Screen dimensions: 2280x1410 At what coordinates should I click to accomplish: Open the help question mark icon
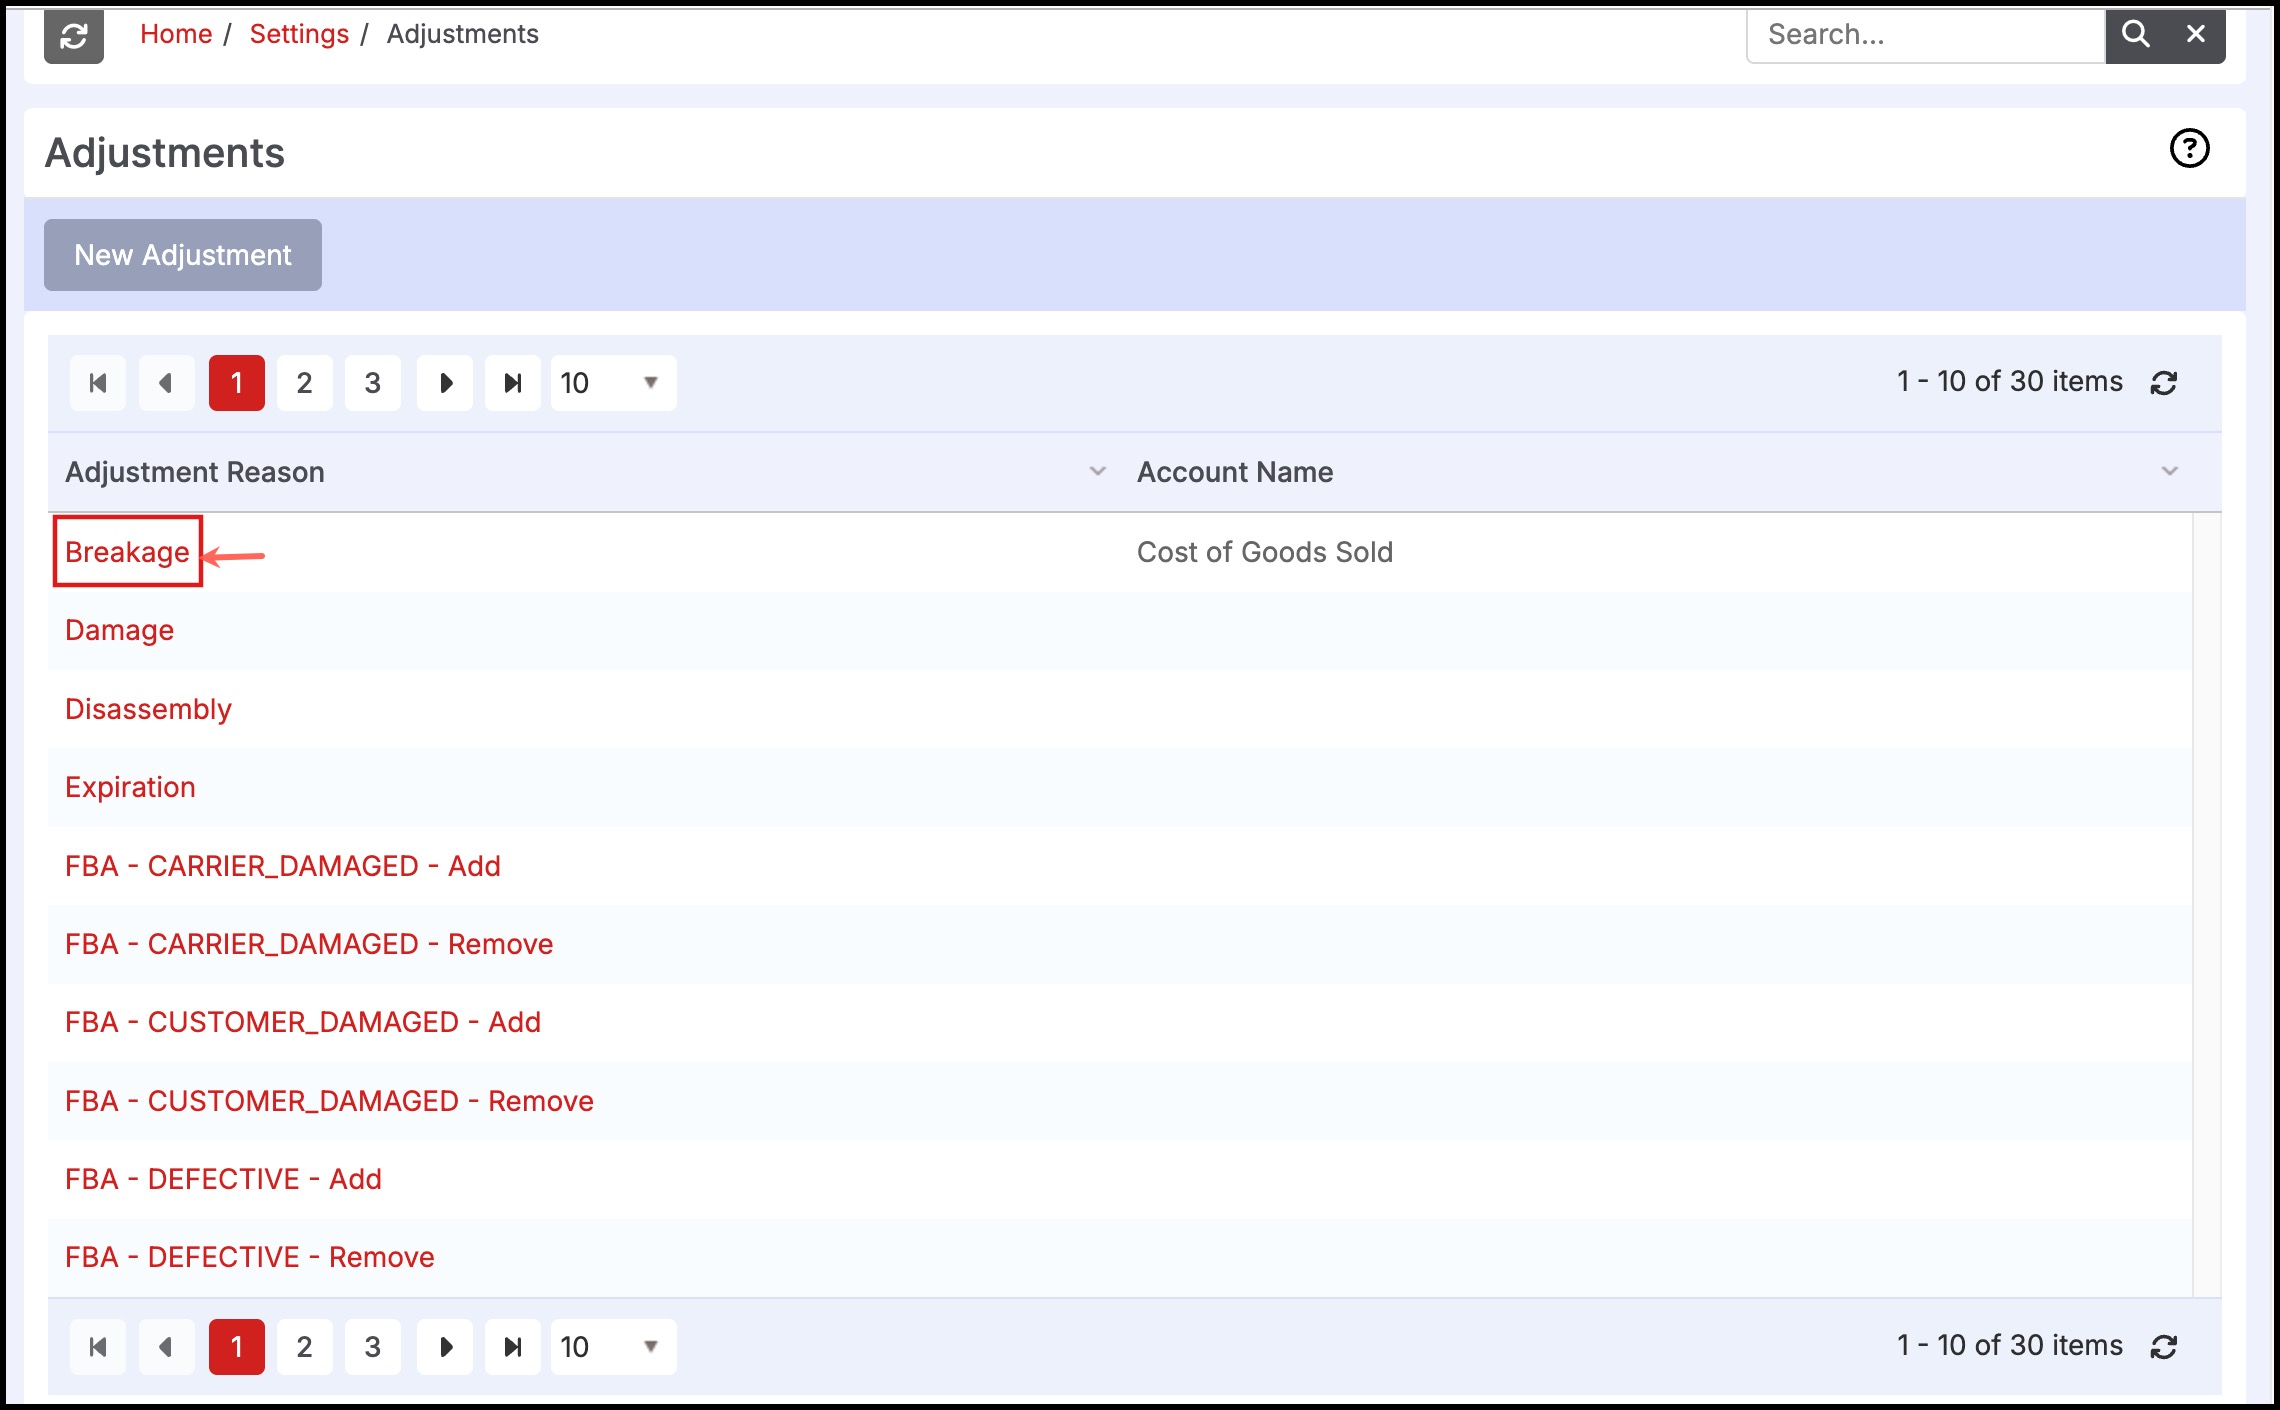[x=2189, y=149]
